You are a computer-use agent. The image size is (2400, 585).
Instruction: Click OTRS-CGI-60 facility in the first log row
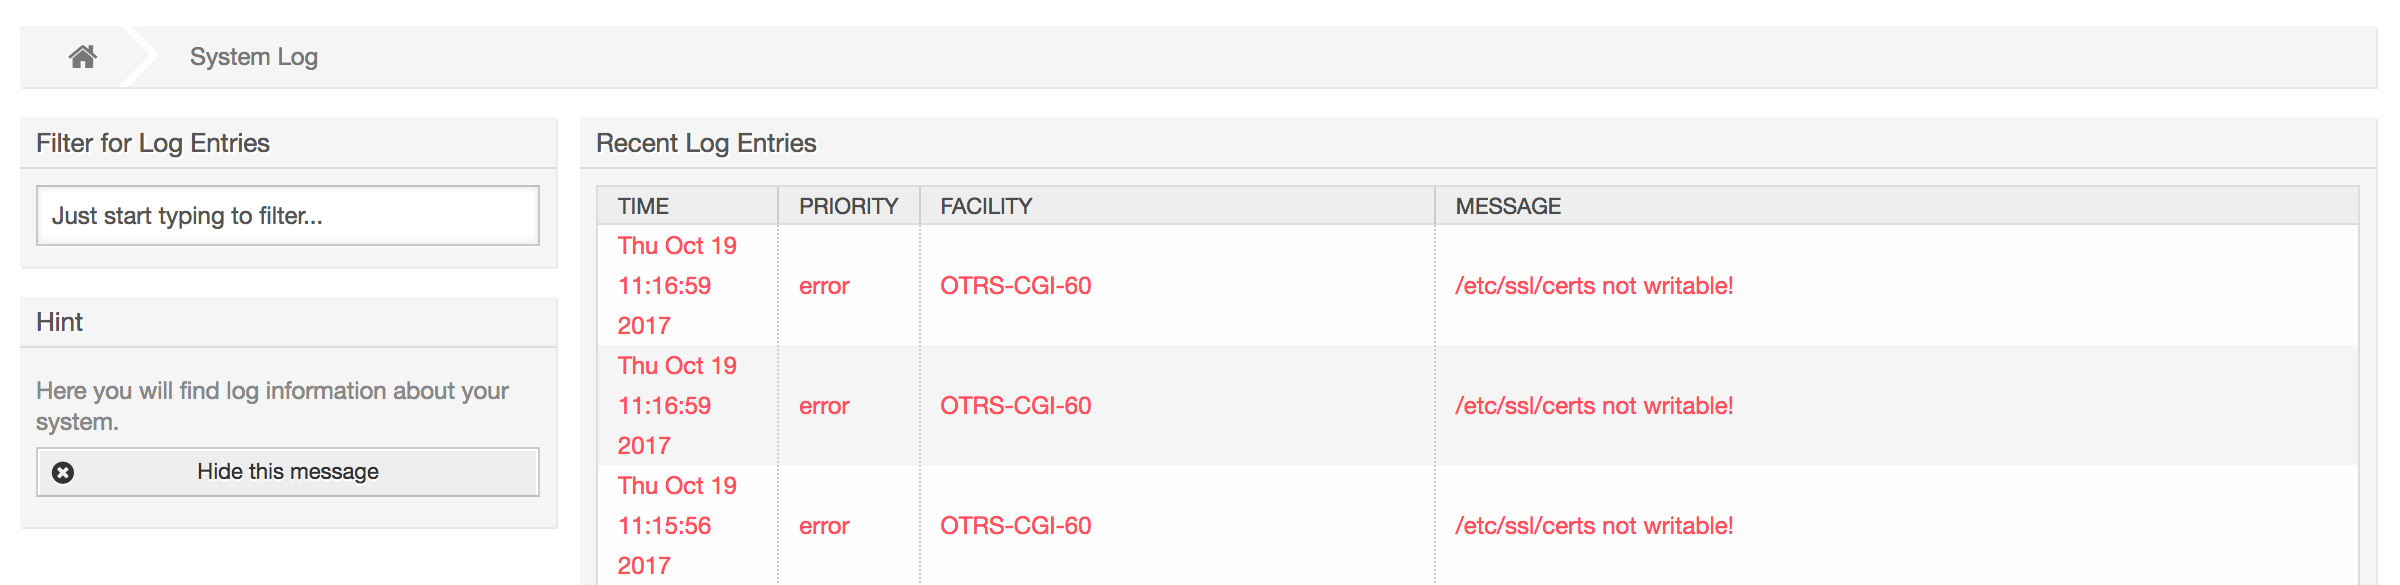1015,286
